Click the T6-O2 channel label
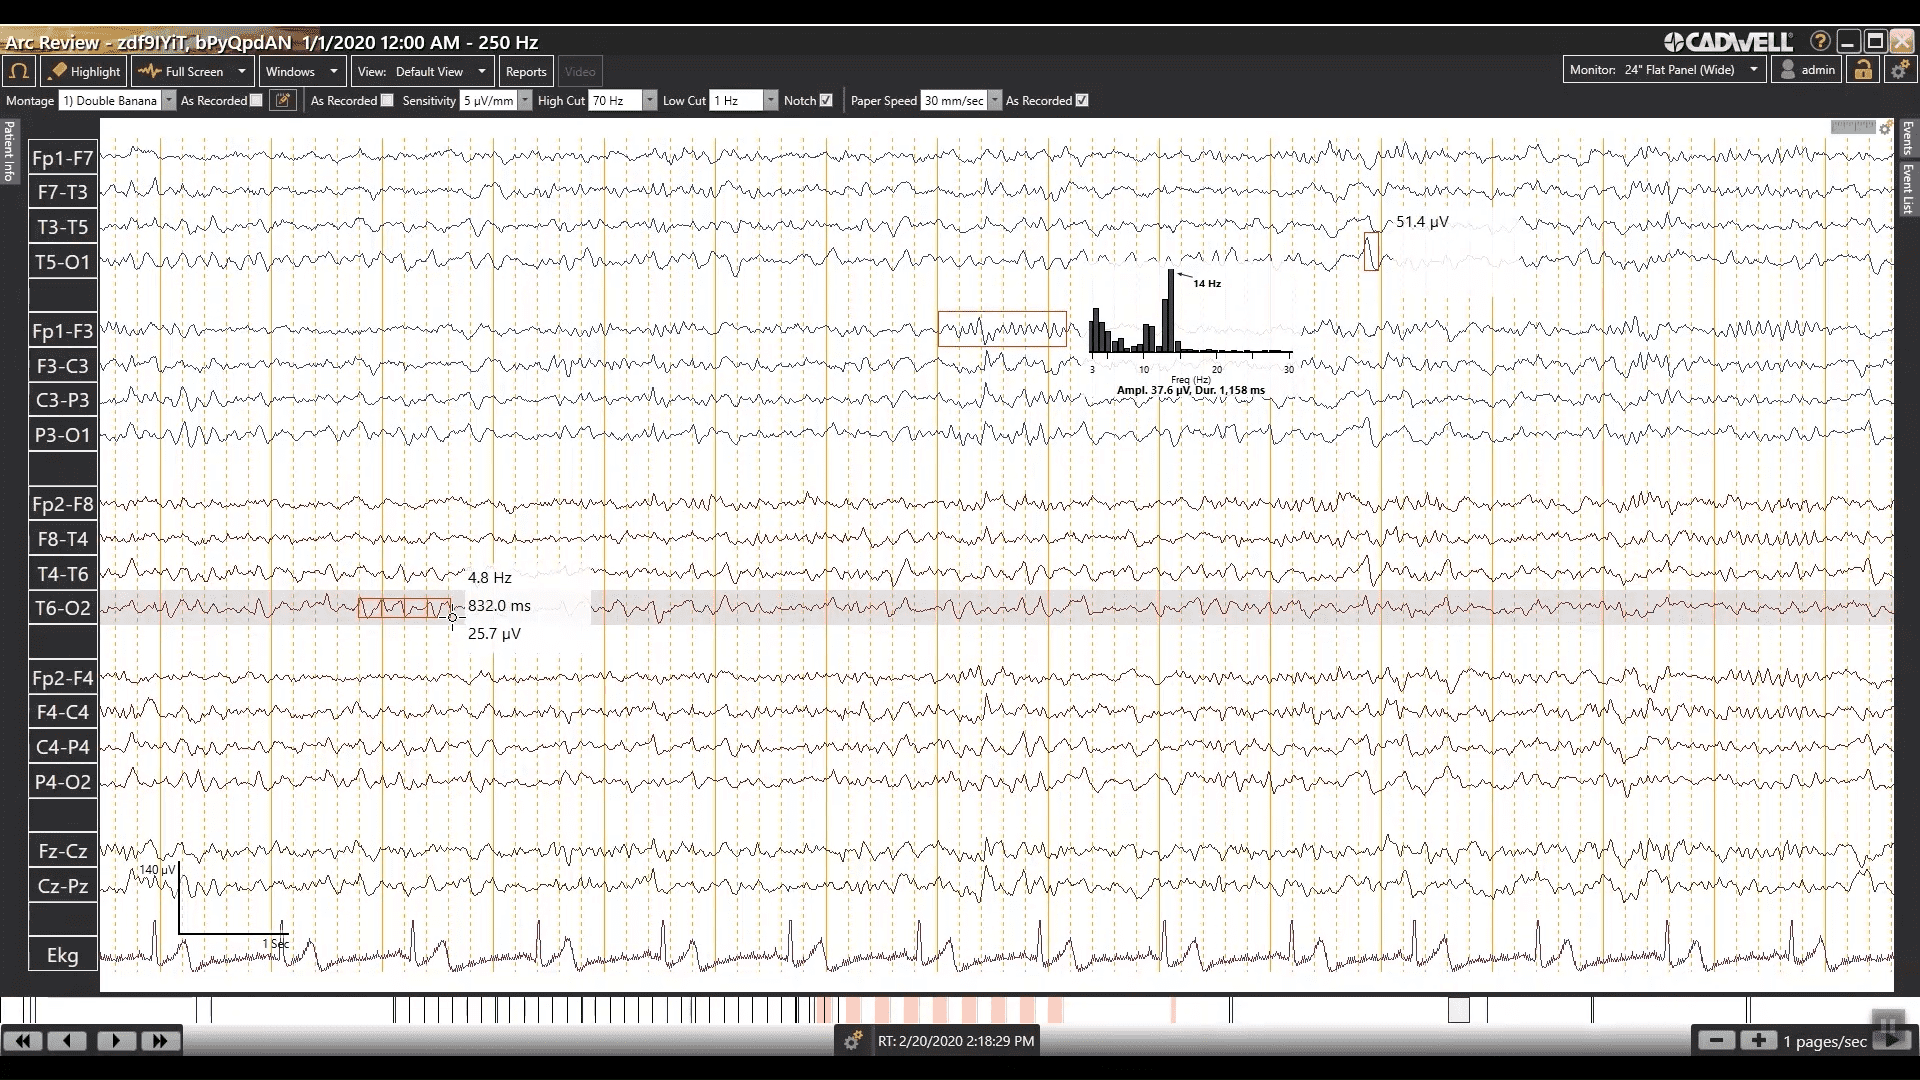 (63, 608)
